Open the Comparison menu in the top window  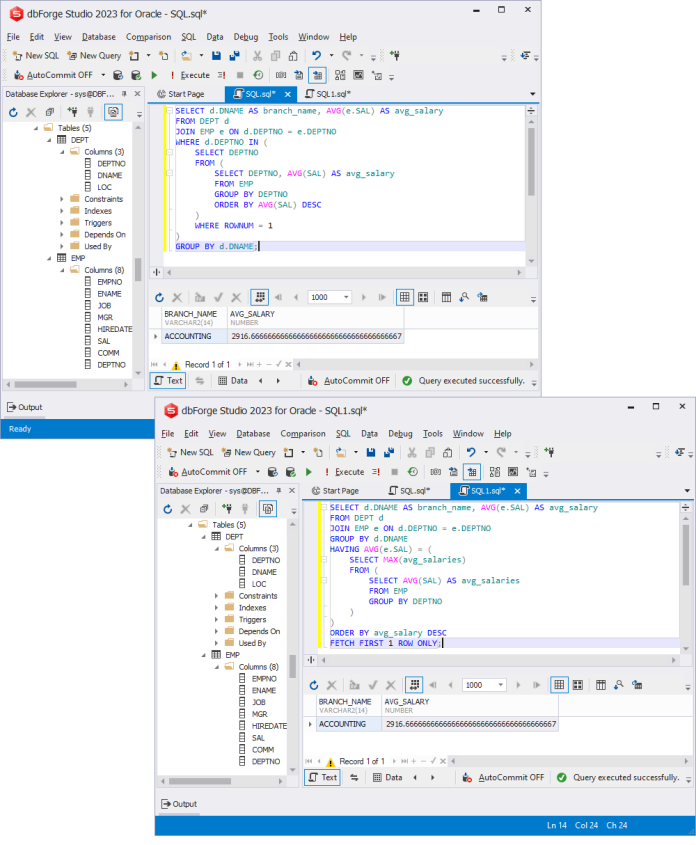tap(148, 37)
